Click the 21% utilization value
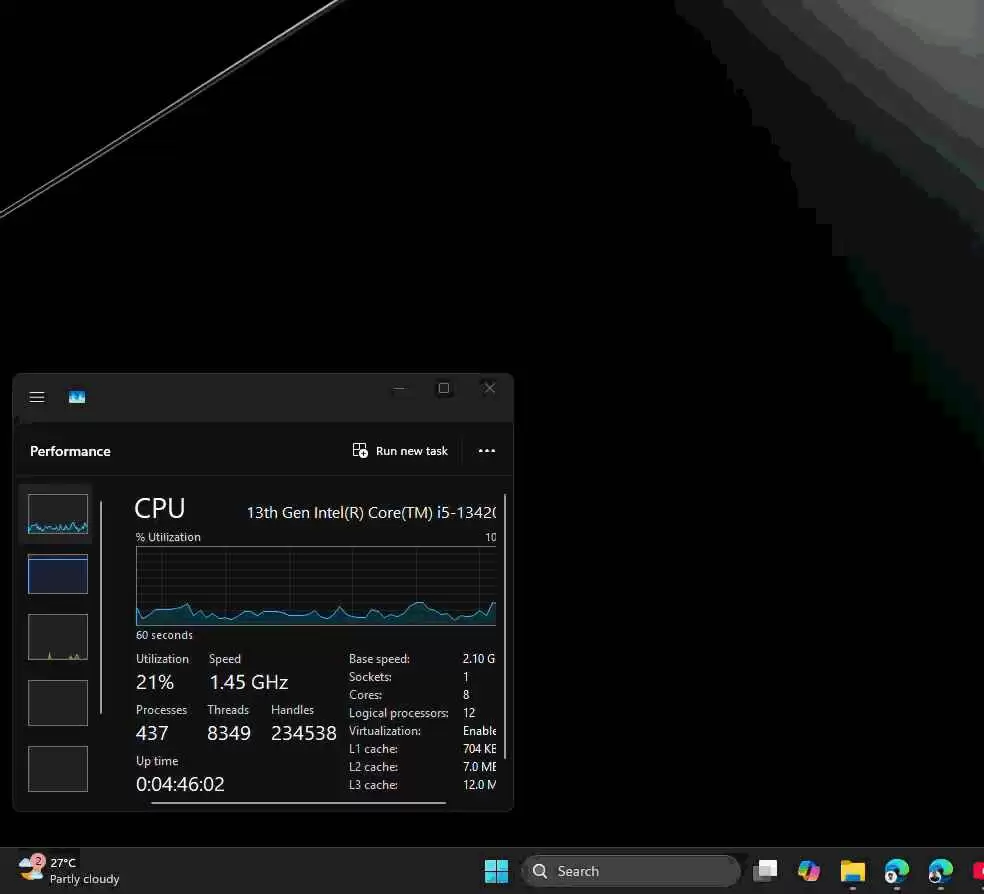This screenshot has width=984, height=894. (155, 682)
